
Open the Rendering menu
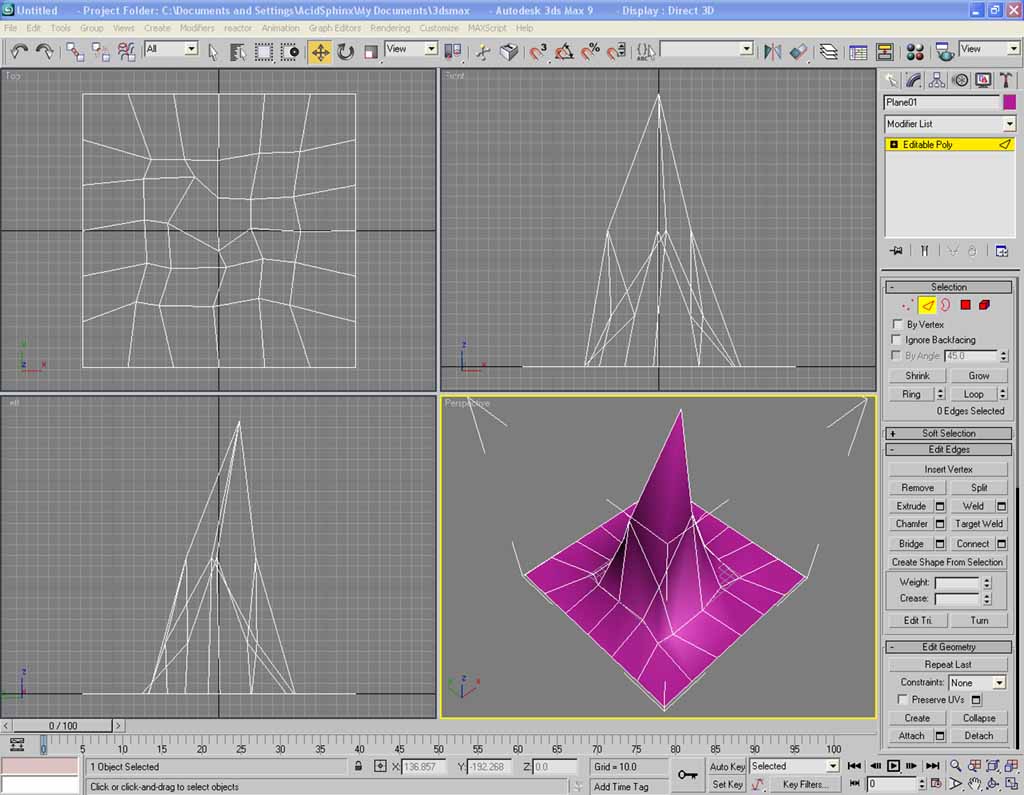click(x=389, y=28)
